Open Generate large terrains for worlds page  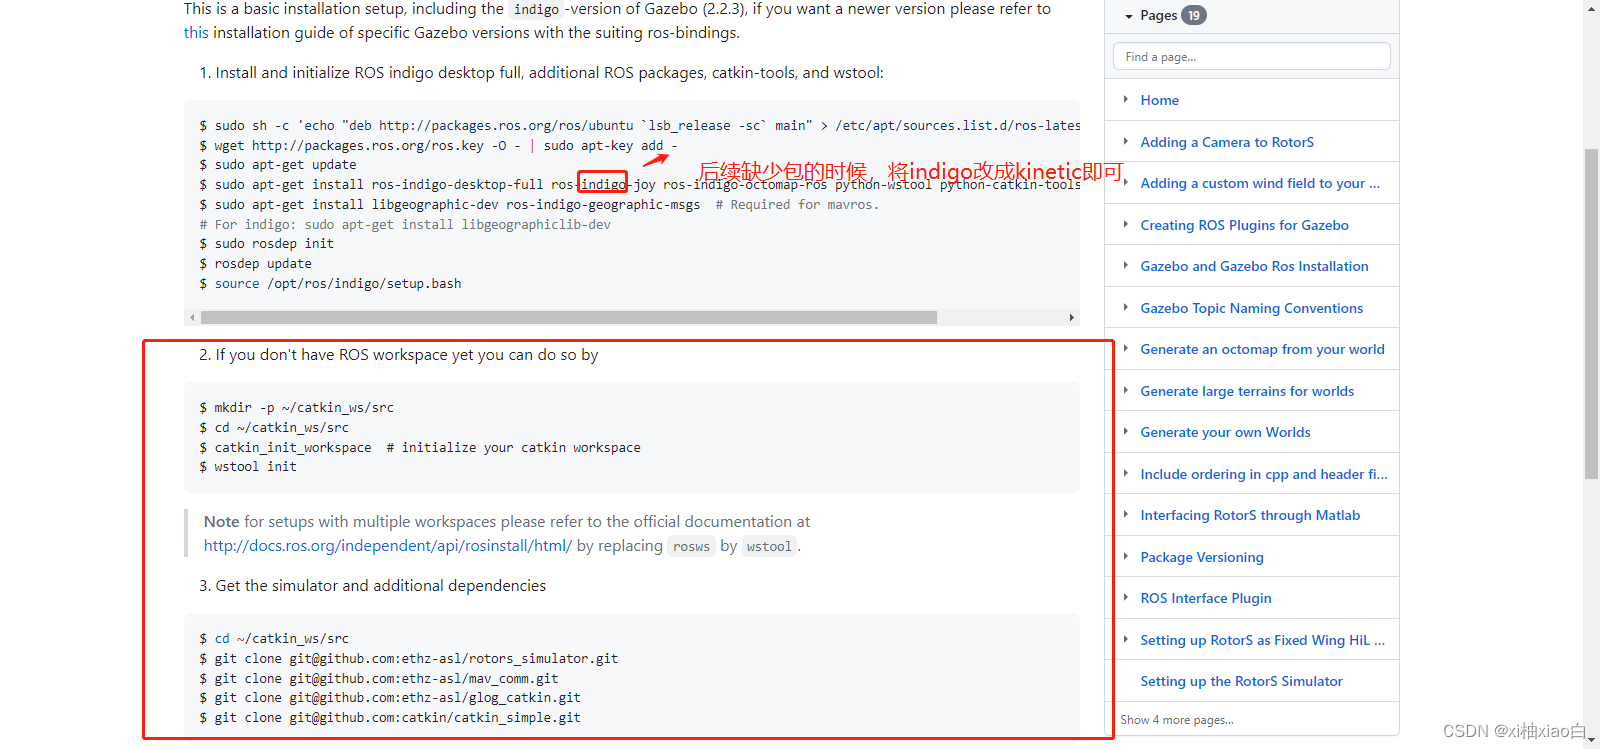[1247, 391]
